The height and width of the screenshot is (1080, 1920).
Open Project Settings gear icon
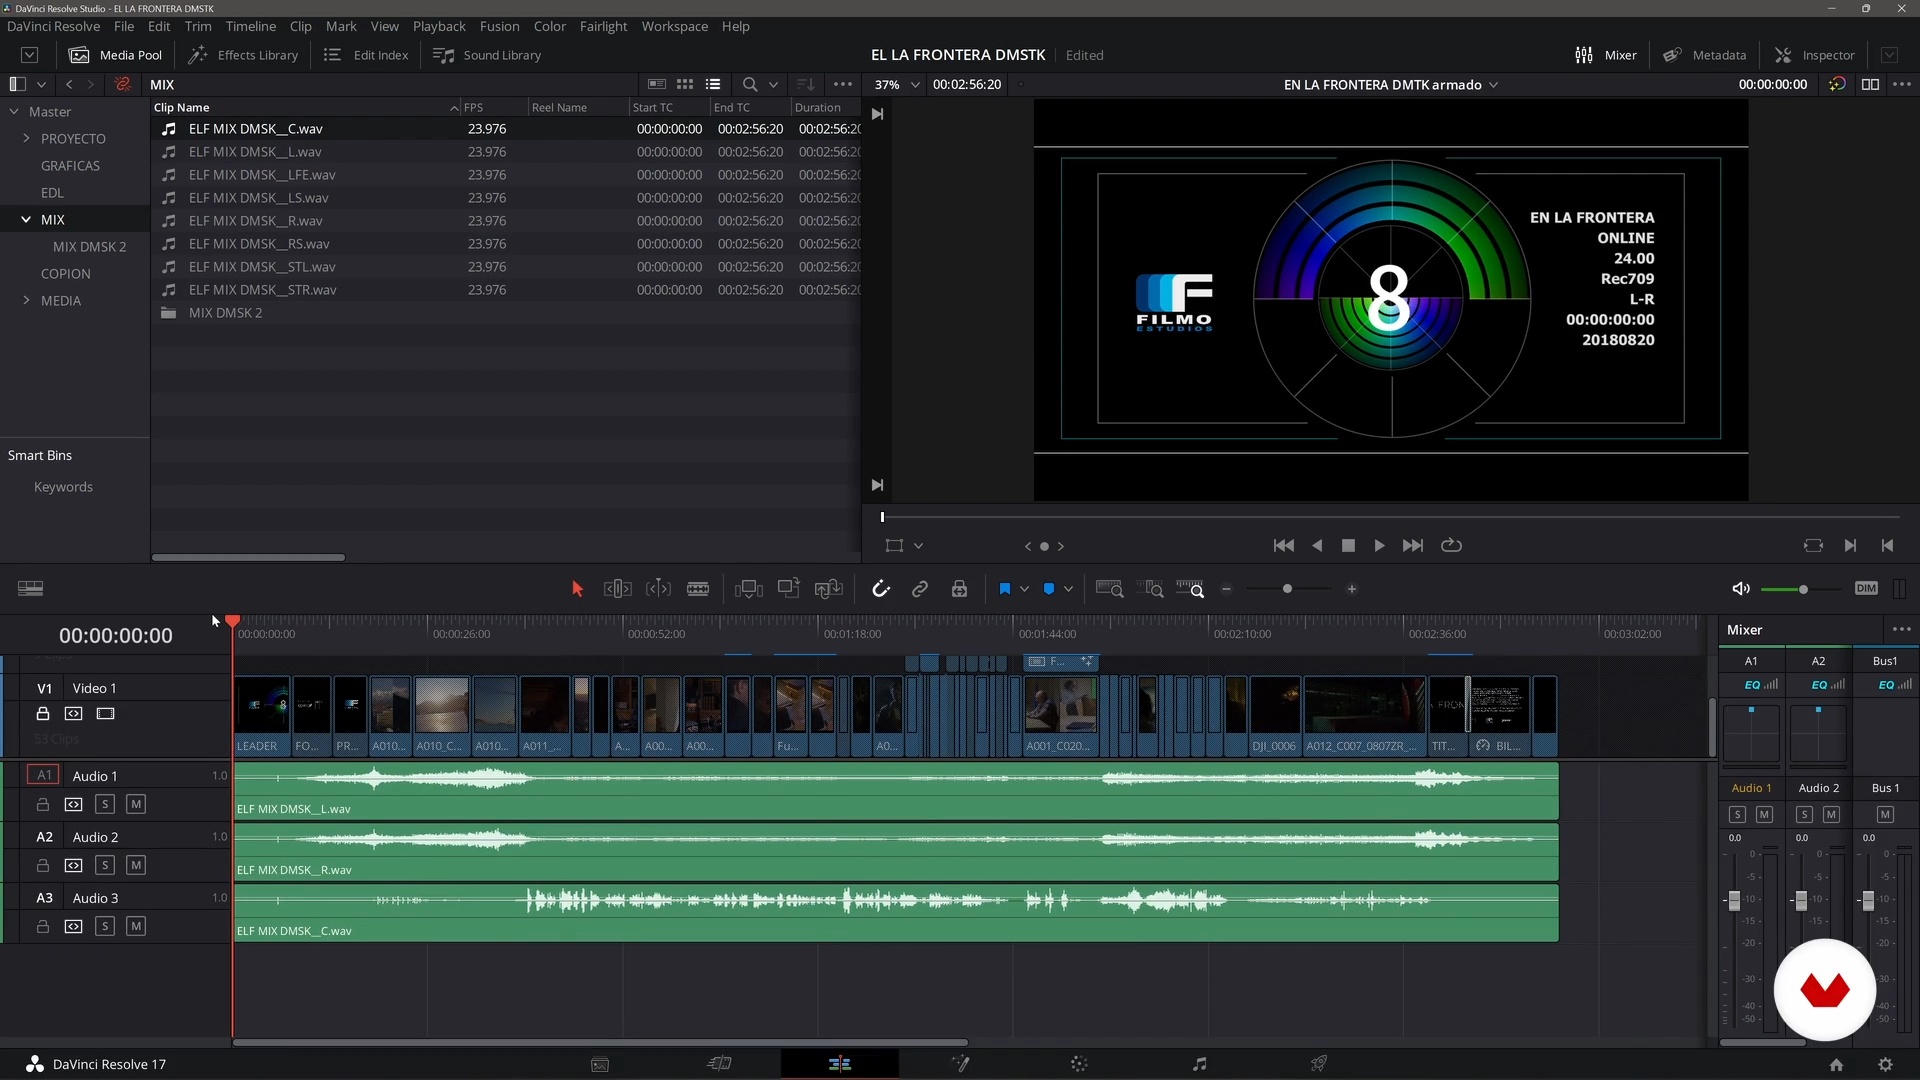point(1885,1065)
